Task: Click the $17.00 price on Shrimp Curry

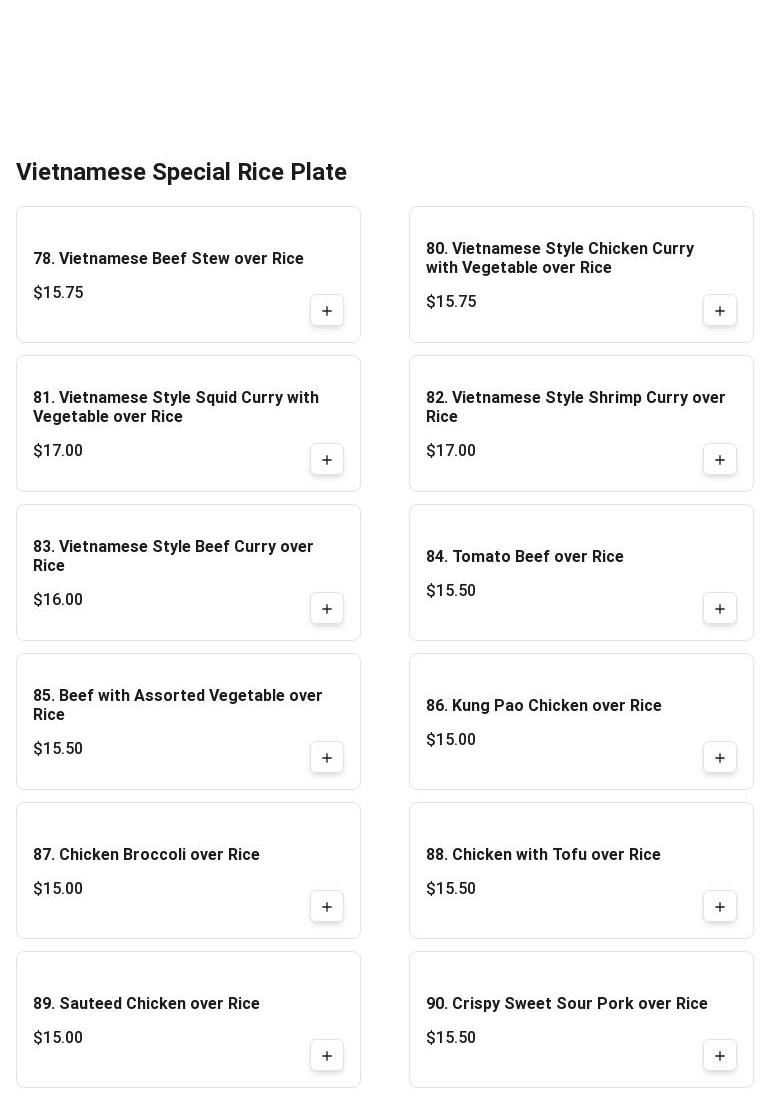Action: 451,451
